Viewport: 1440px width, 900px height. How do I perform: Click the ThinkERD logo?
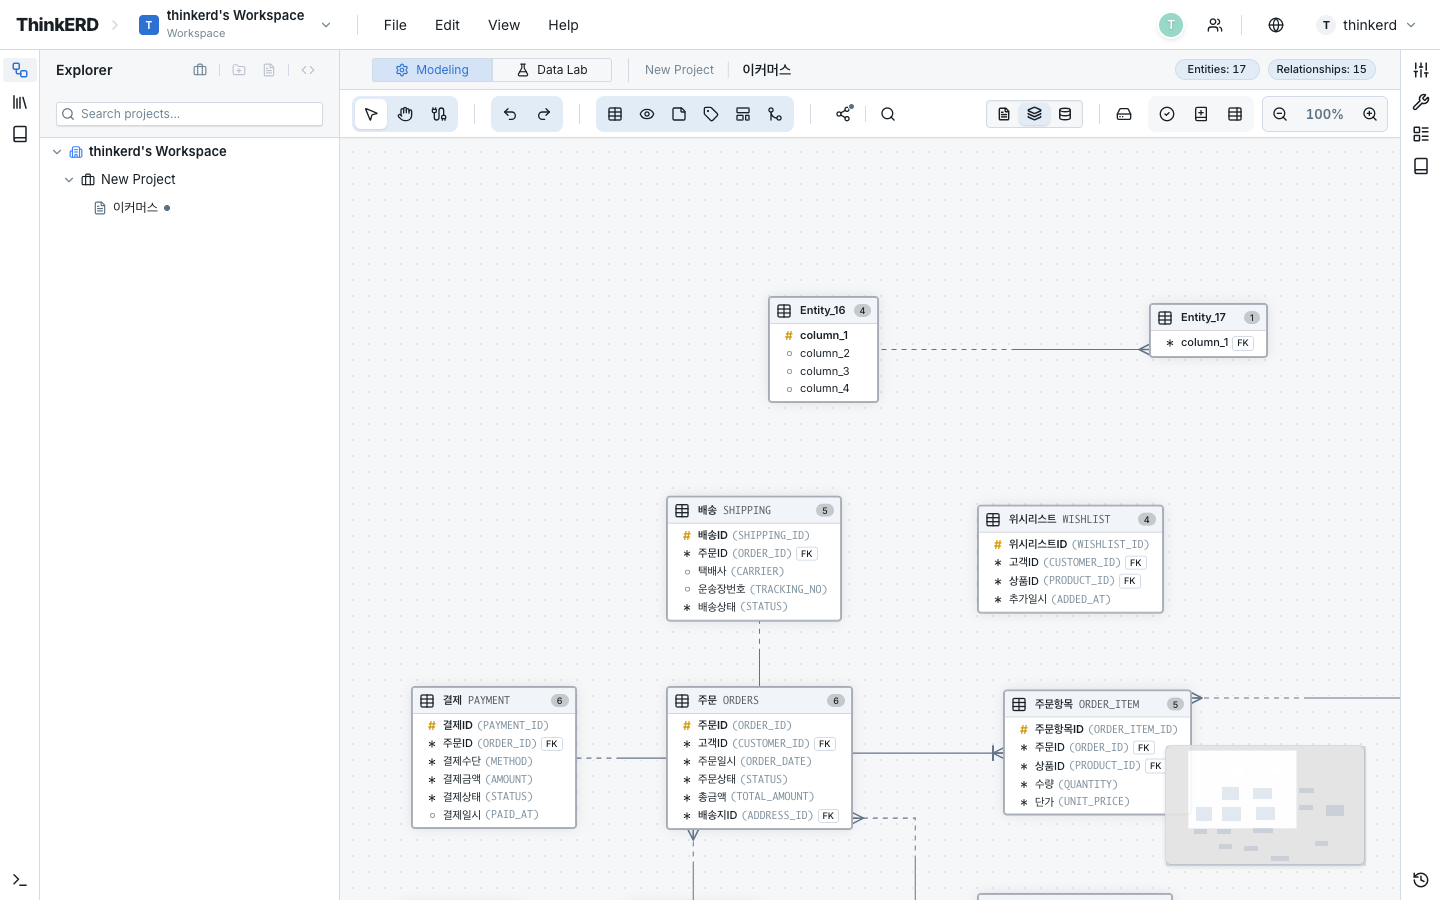click(x=57, y=25)
